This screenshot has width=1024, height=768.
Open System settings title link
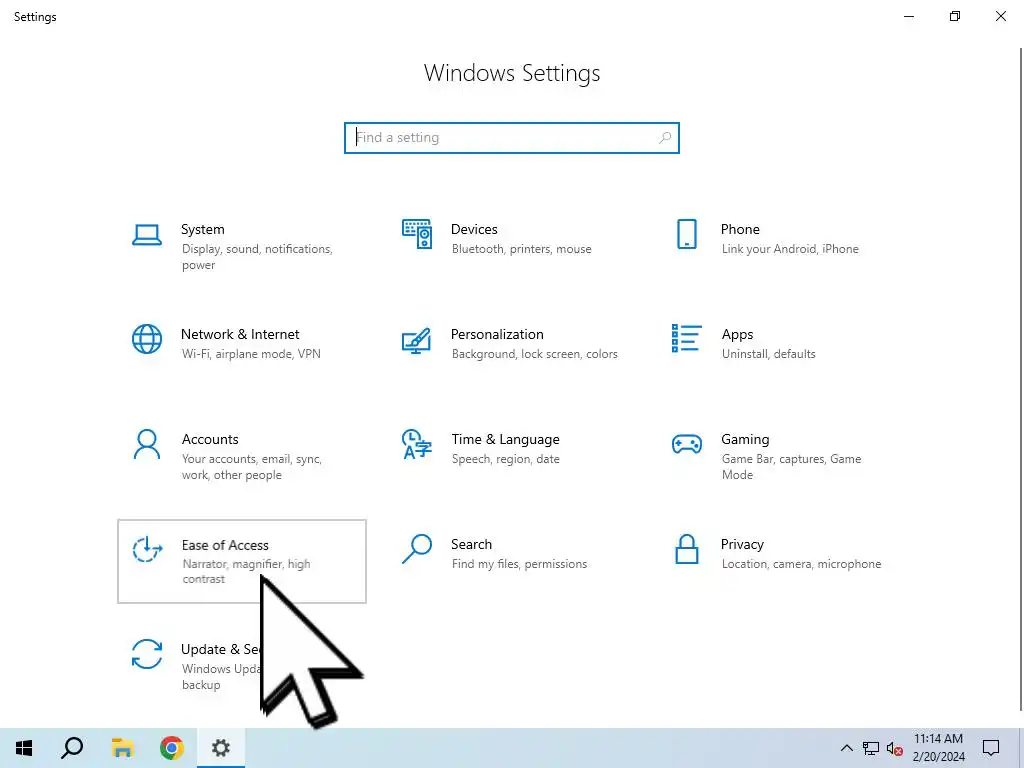click(202, 229)
